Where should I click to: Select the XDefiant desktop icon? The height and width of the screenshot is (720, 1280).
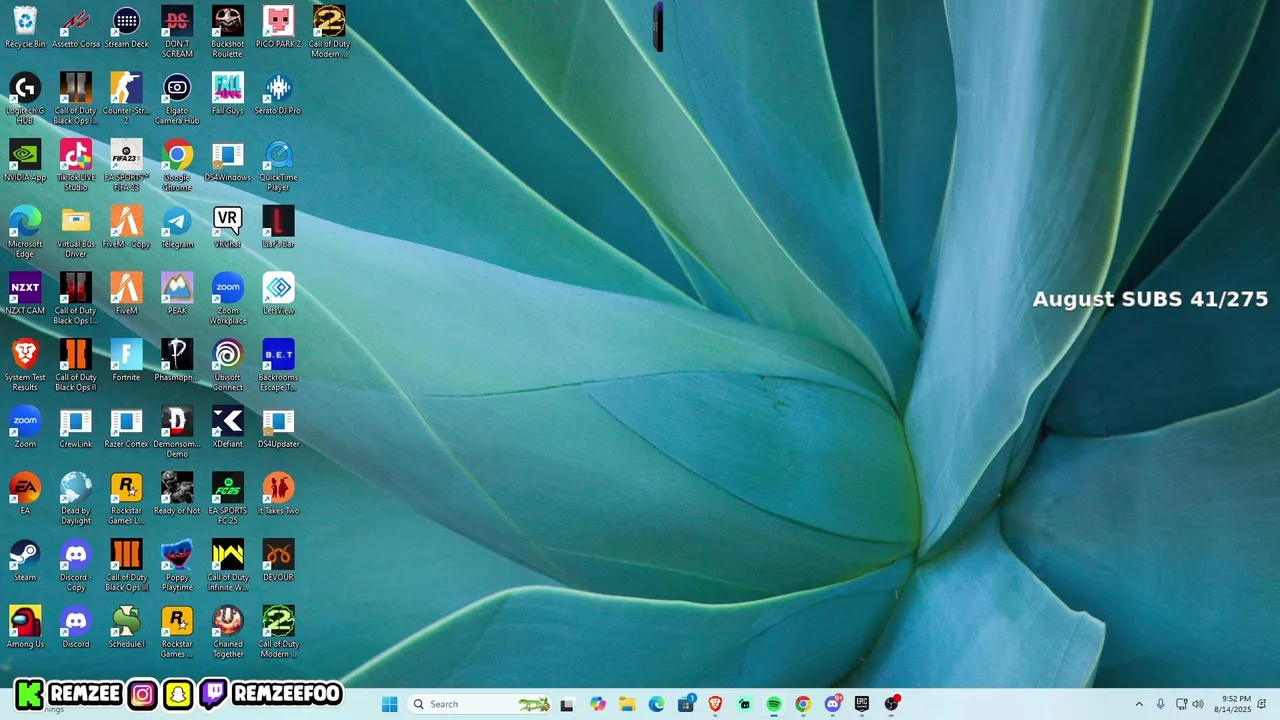[227, 428]
